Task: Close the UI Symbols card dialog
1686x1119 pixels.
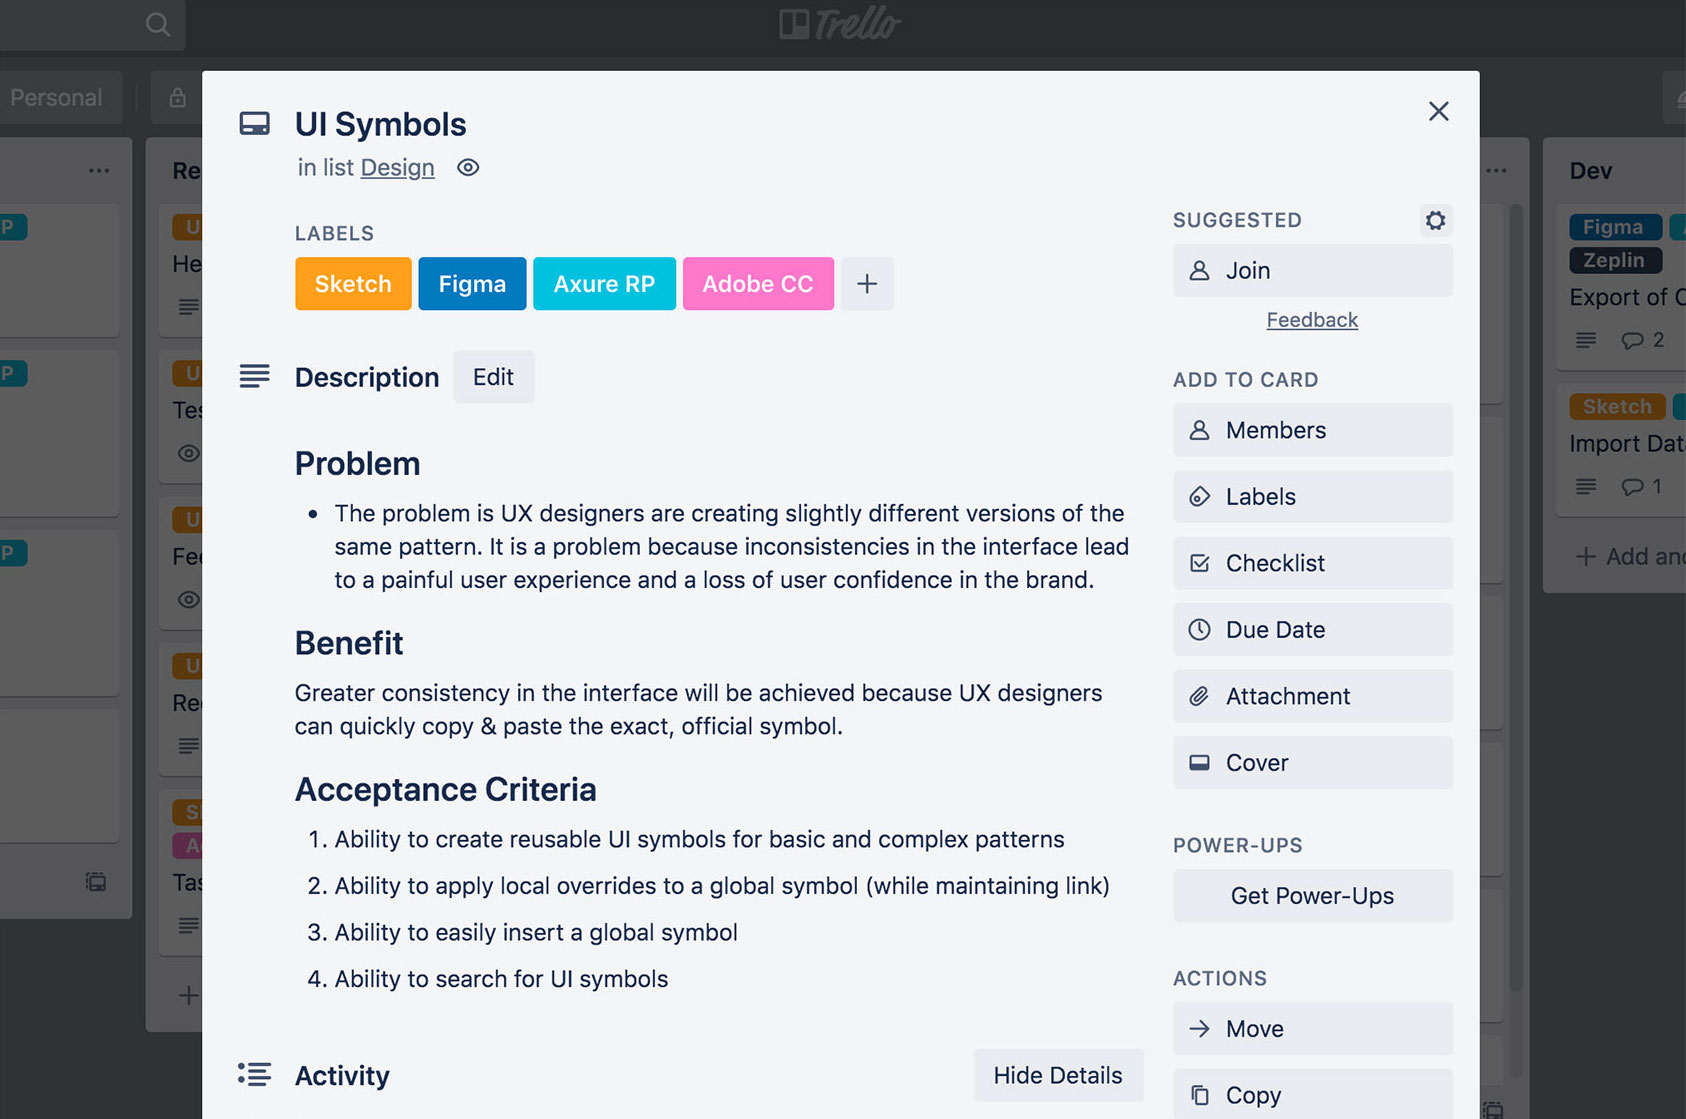Action: tap(1438, 111)
